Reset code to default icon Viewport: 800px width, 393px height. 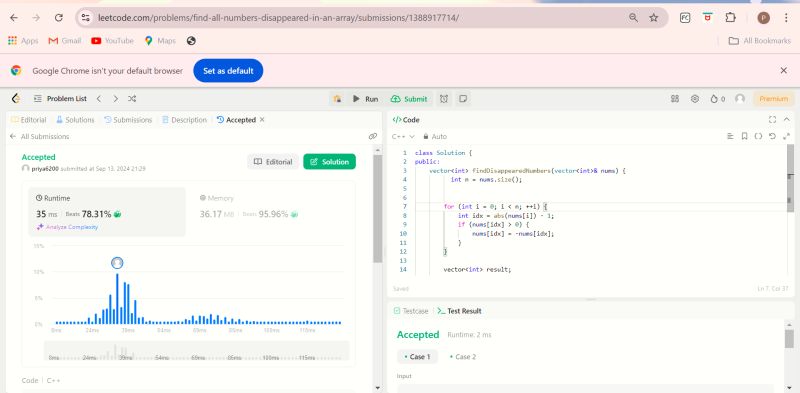tap(772, 136)
